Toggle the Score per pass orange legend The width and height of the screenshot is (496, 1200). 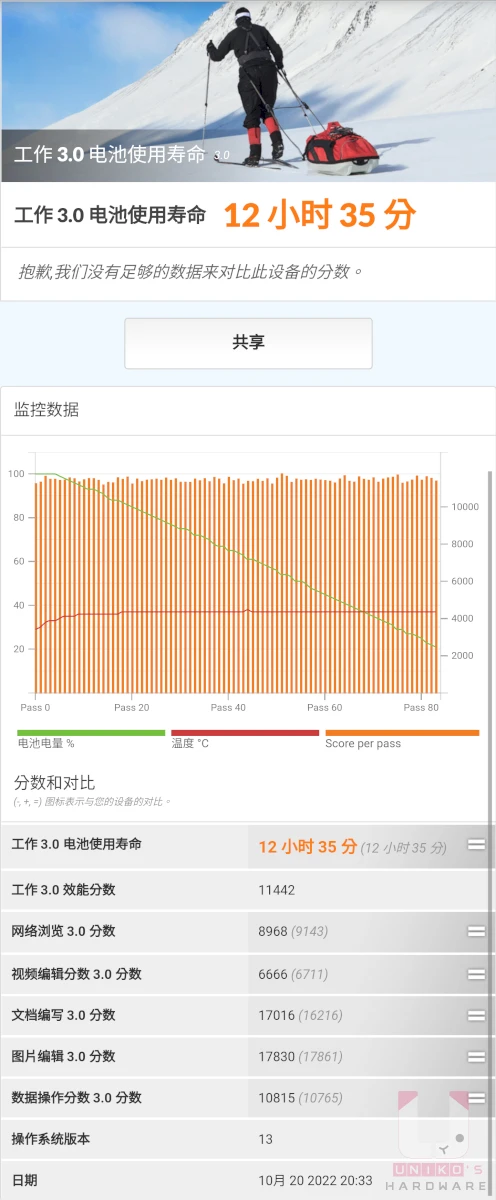click(x=398, y=739)
